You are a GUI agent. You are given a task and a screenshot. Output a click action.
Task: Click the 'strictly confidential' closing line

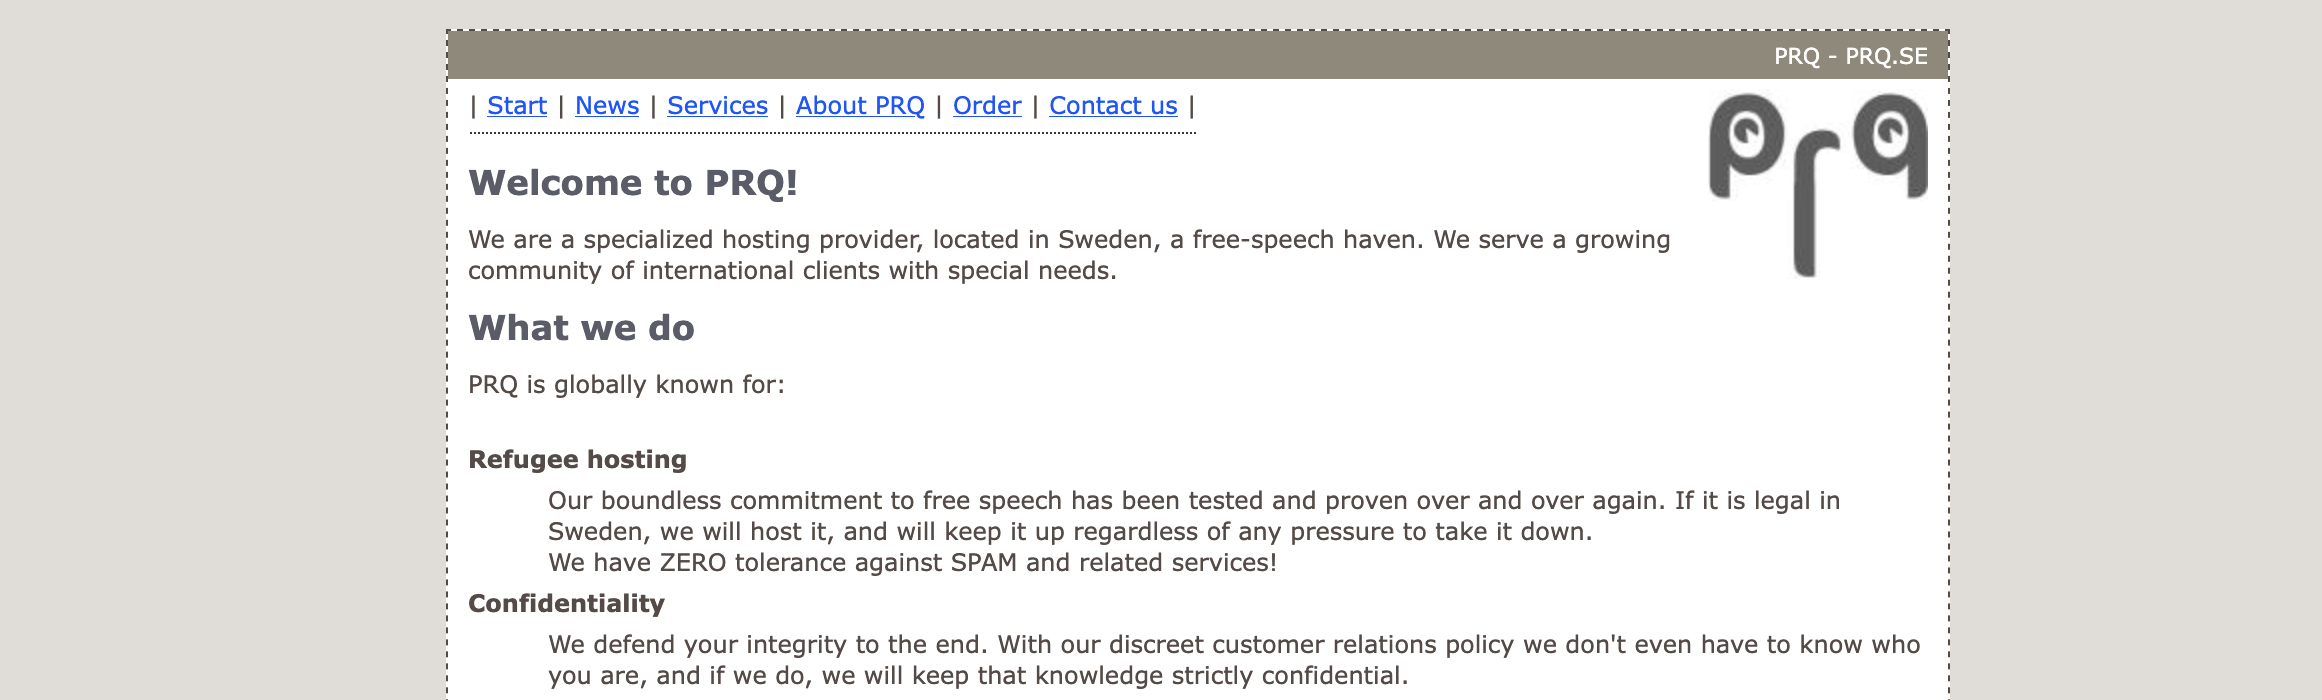pyautogui.click(x=978, y=676)
